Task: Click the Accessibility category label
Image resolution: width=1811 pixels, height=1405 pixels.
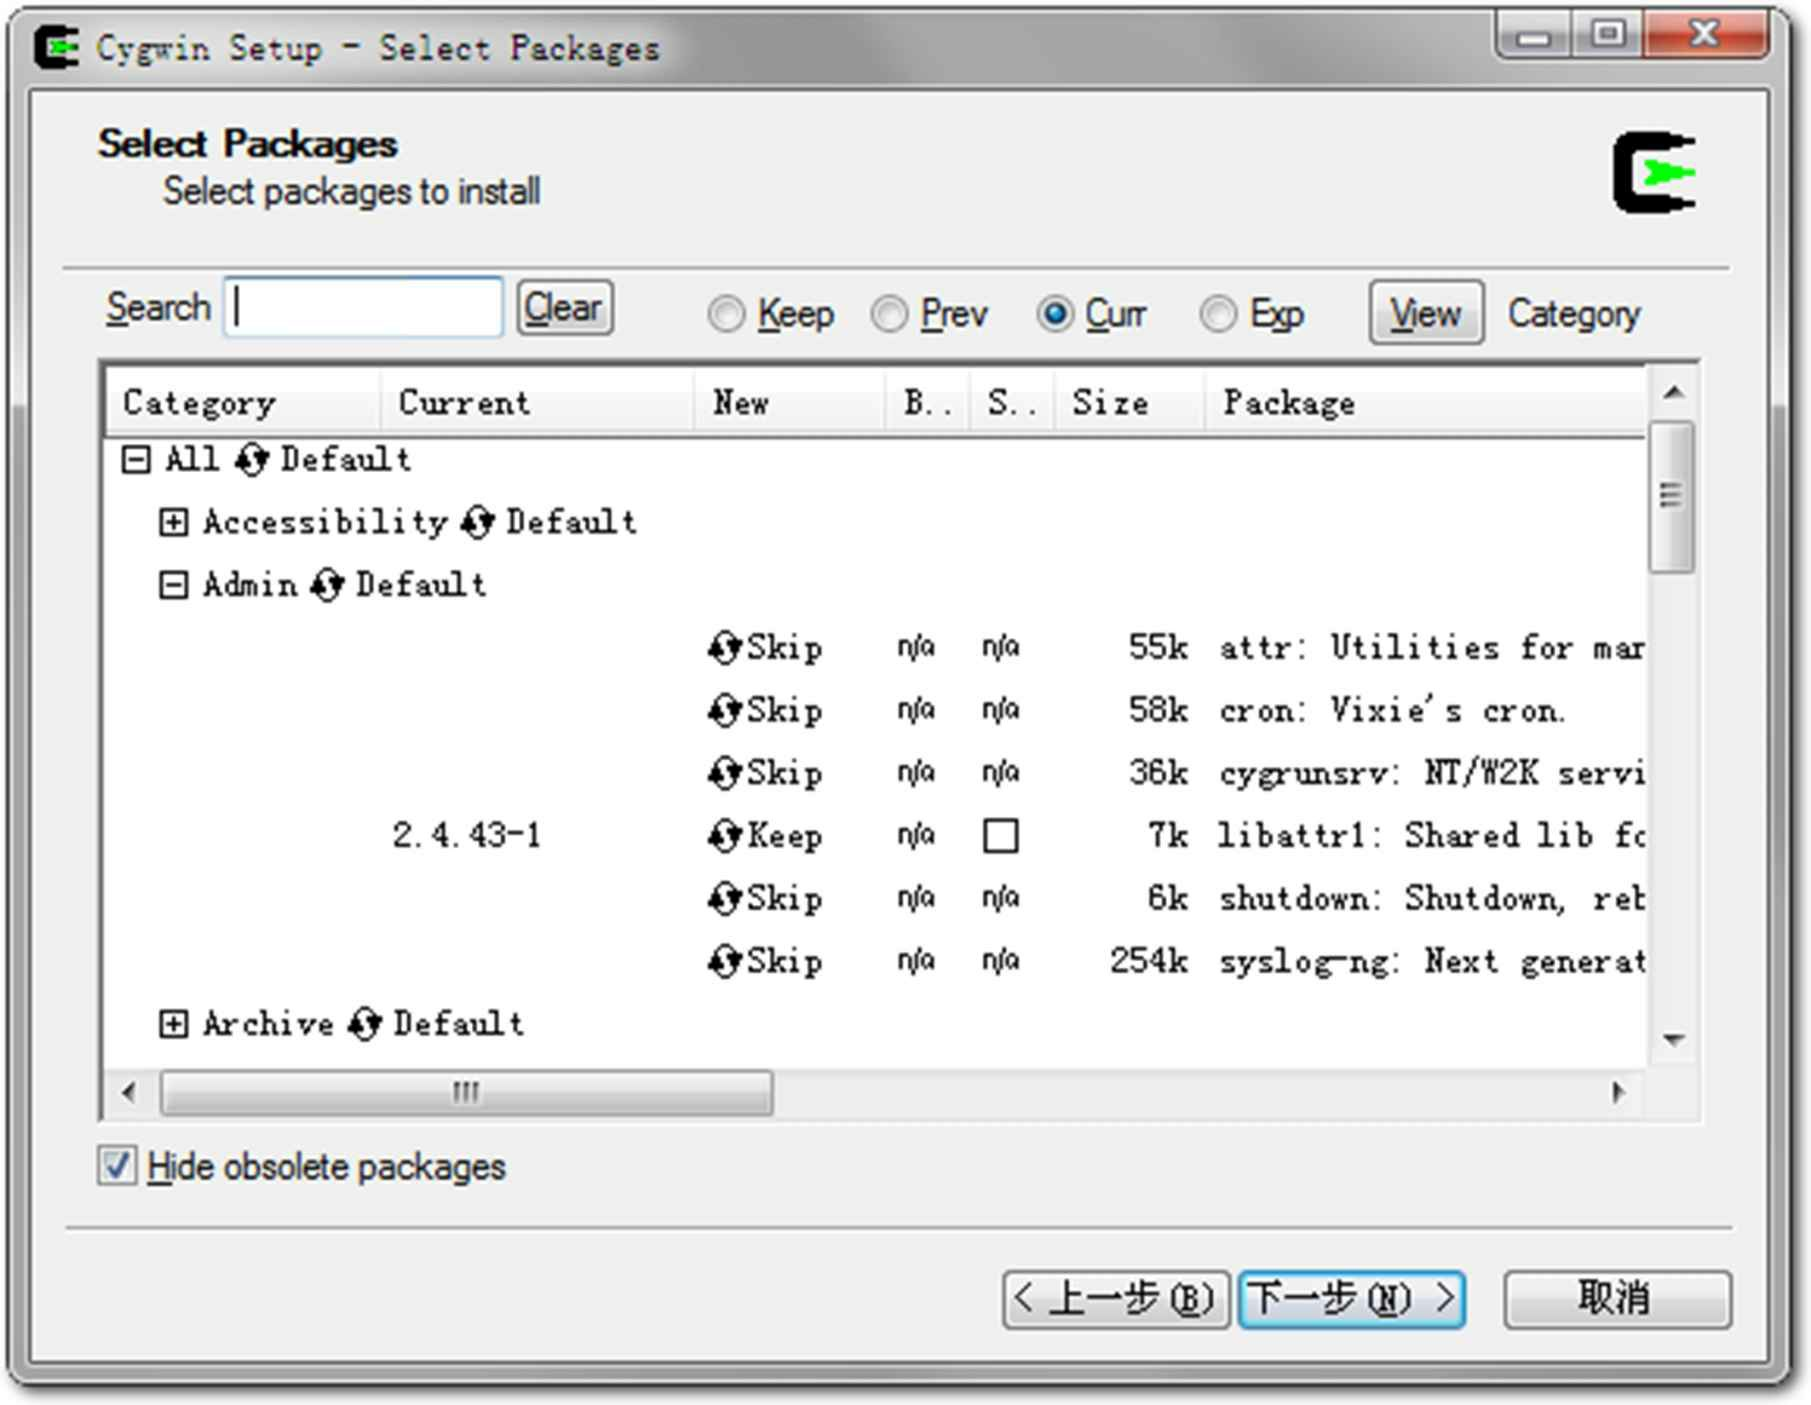Action: point(326,522)
